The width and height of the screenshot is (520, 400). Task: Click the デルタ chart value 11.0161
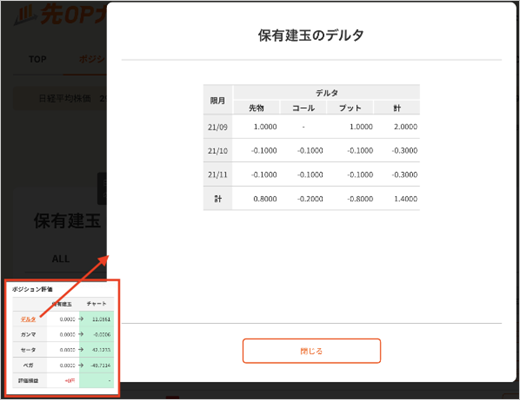click(x=101, y=319)
